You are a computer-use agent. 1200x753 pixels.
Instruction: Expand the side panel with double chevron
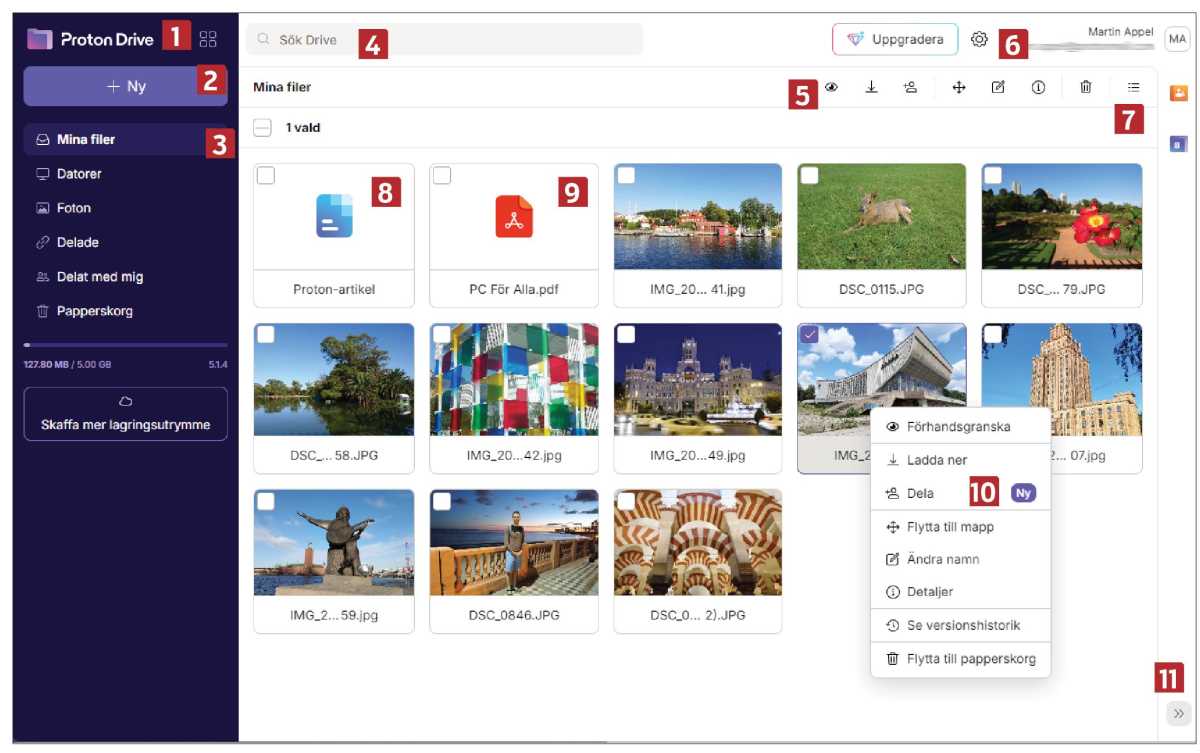coord(1178,713)
